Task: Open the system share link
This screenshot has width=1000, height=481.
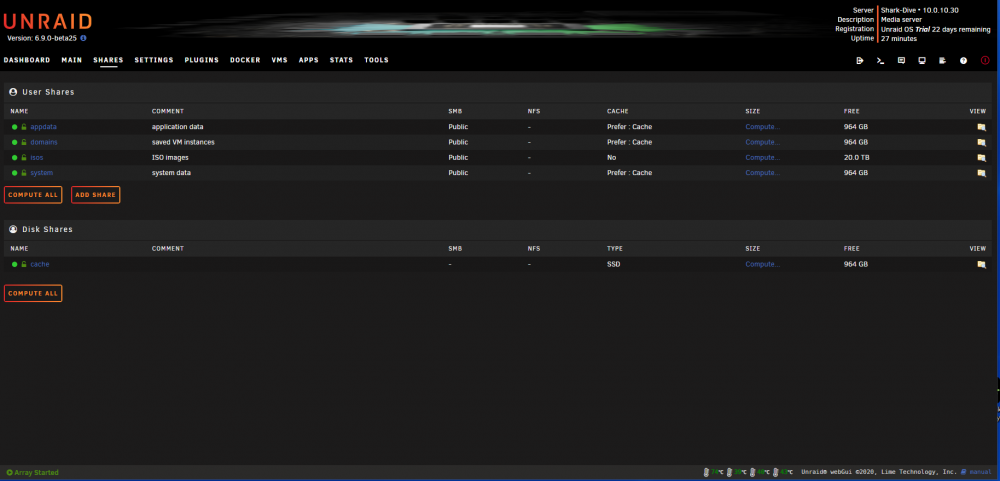Action: (x=41, y=173)
